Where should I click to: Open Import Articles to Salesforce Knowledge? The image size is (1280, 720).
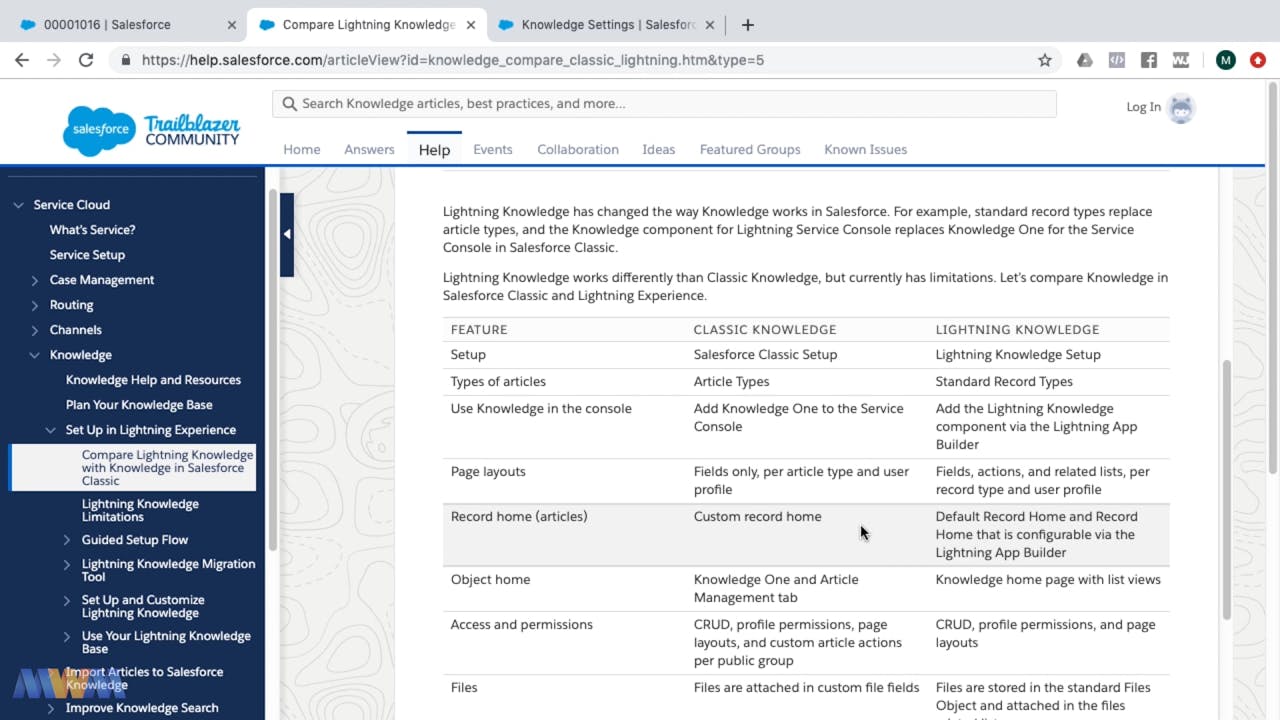pos(144,678)
